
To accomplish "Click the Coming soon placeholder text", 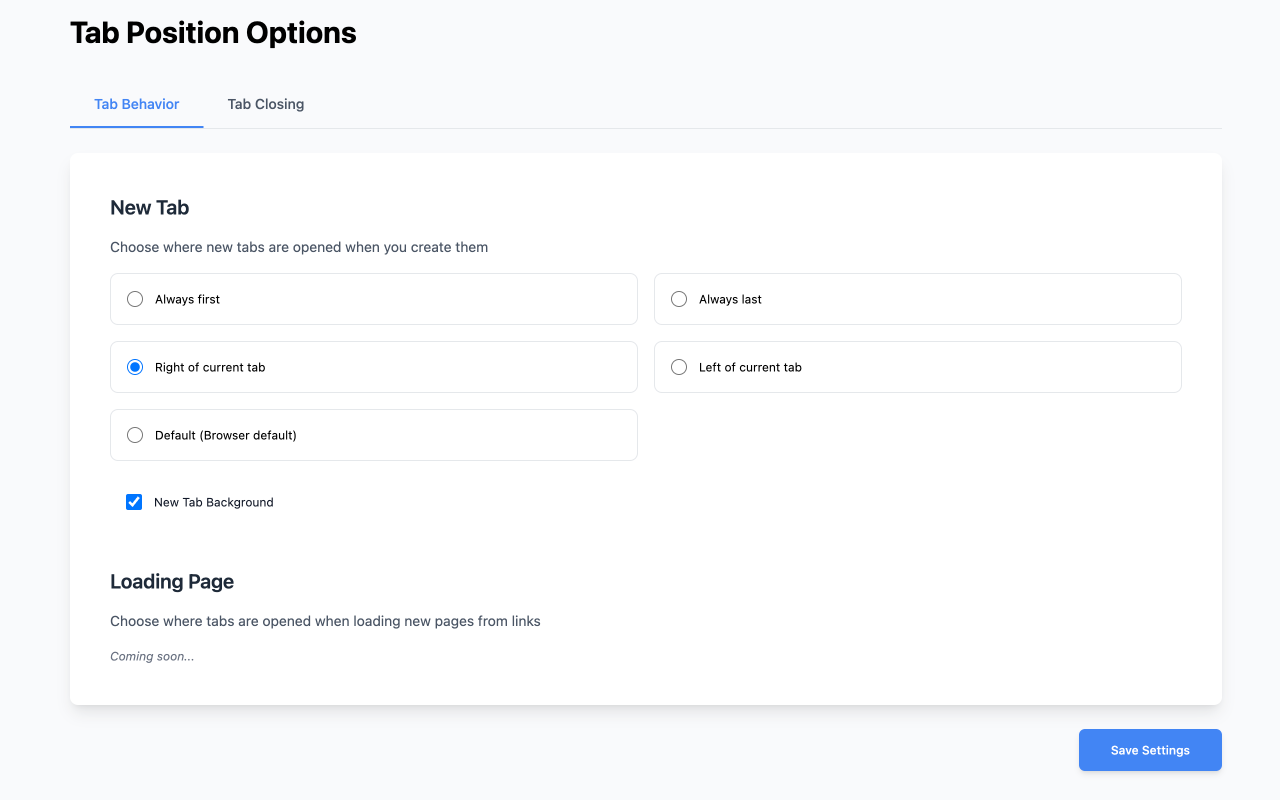I will coord(152,656).
